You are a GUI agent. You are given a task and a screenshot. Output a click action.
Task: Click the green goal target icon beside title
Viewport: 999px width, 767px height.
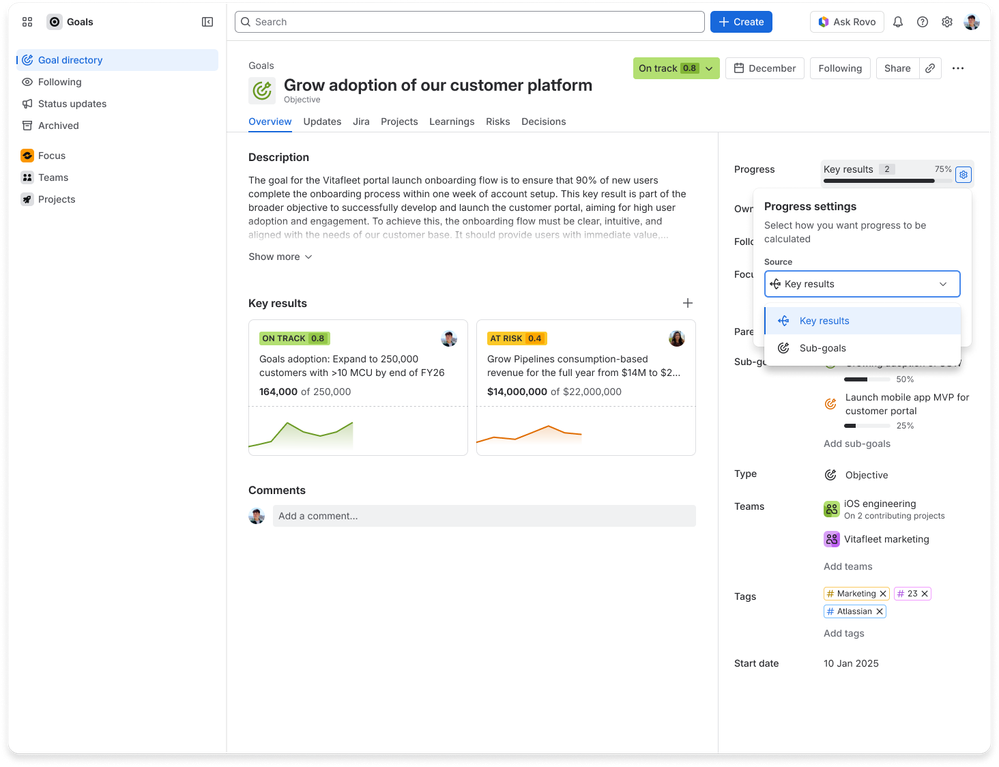pyautogui.click(x=262, y=90)
